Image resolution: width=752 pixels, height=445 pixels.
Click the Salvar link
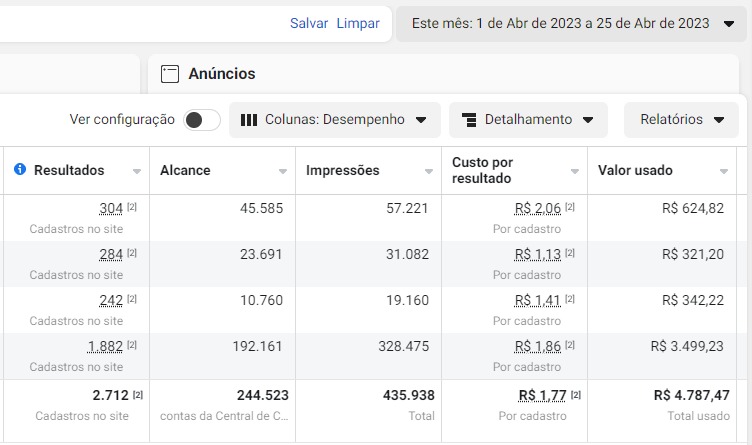click(309, 23)
